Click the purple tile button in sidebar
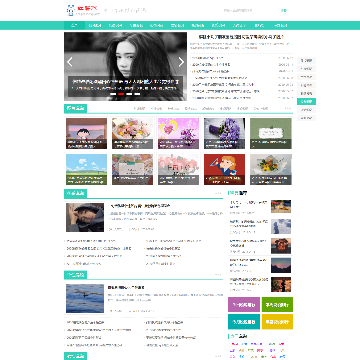This screenshot has width=360, height=360. click(x=244, y=304)
